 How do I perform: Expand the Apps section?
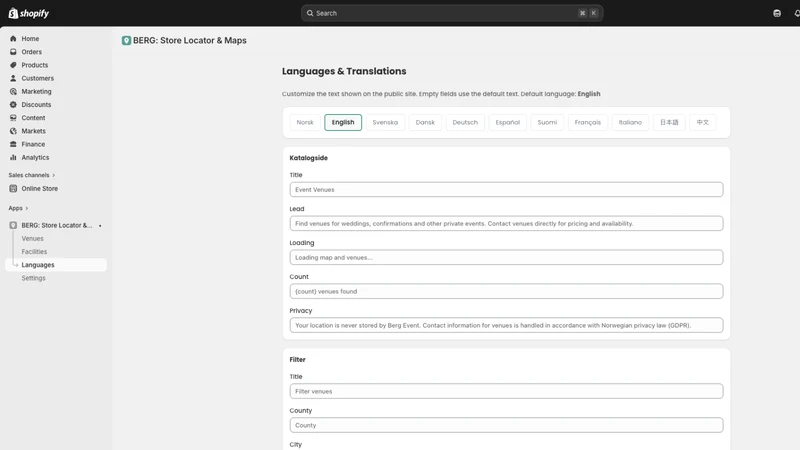[18, 208]
